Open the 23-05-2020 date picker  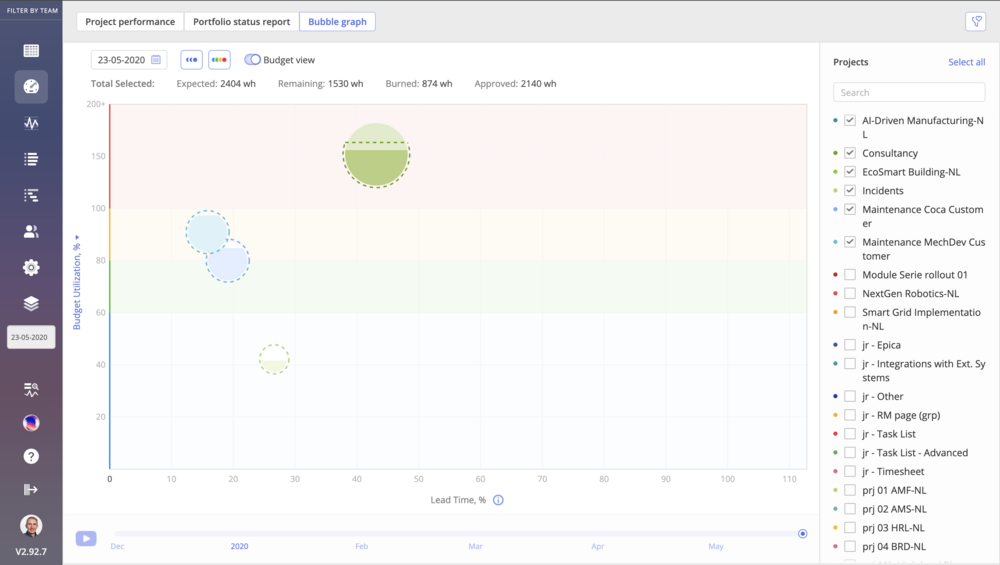tap(128, 60)
